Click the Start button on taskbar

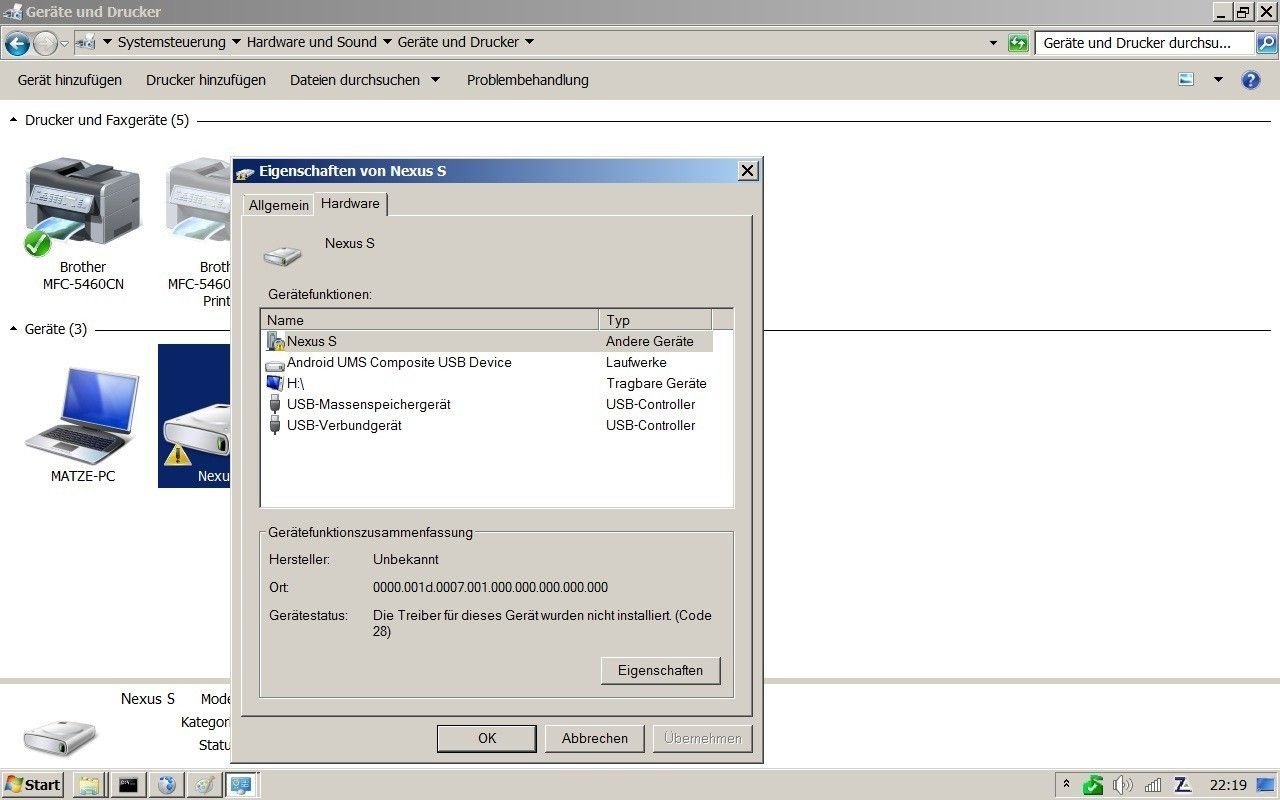click(x=33, y=785)
